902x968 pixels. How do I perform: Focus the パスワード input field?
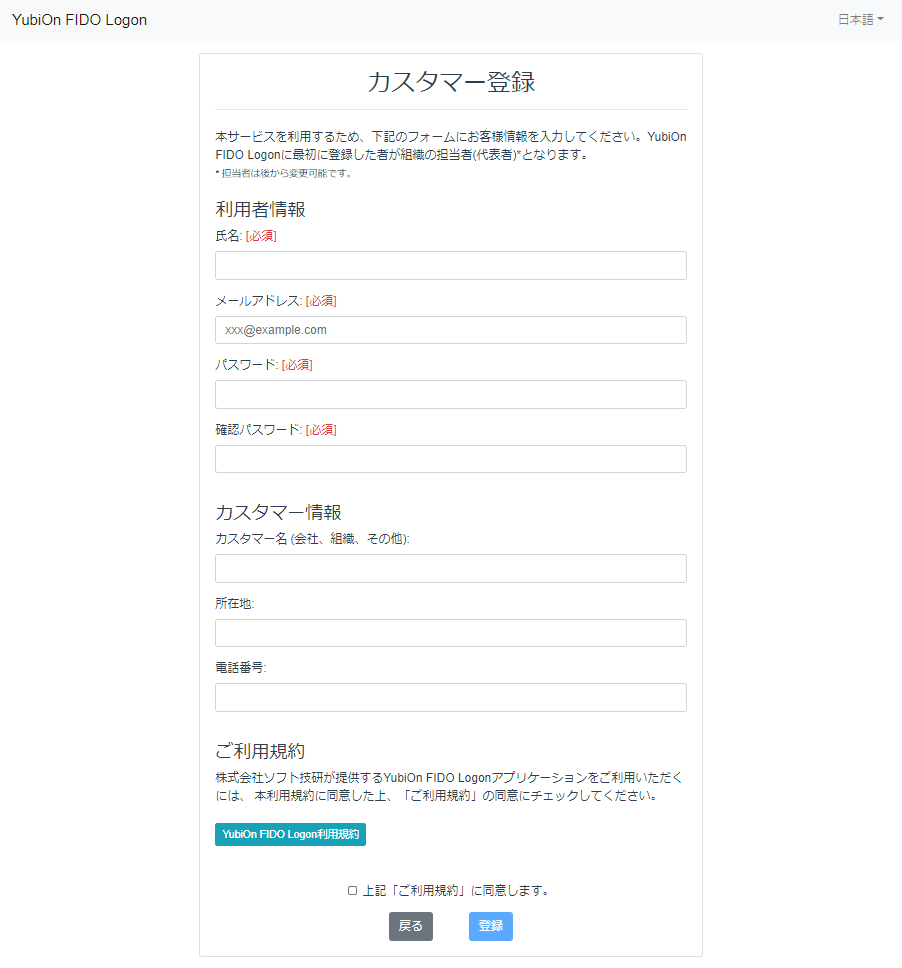click(451, 394)
